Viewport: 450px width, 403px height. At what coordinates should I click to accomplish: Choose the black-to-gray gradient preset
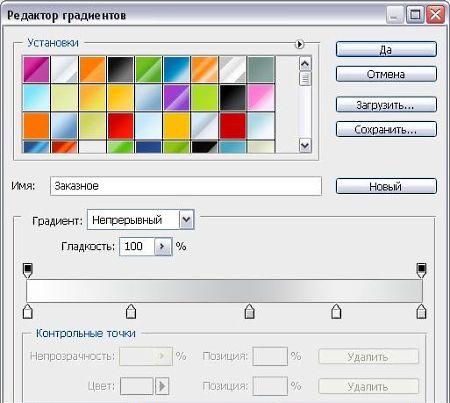(120, 69)
